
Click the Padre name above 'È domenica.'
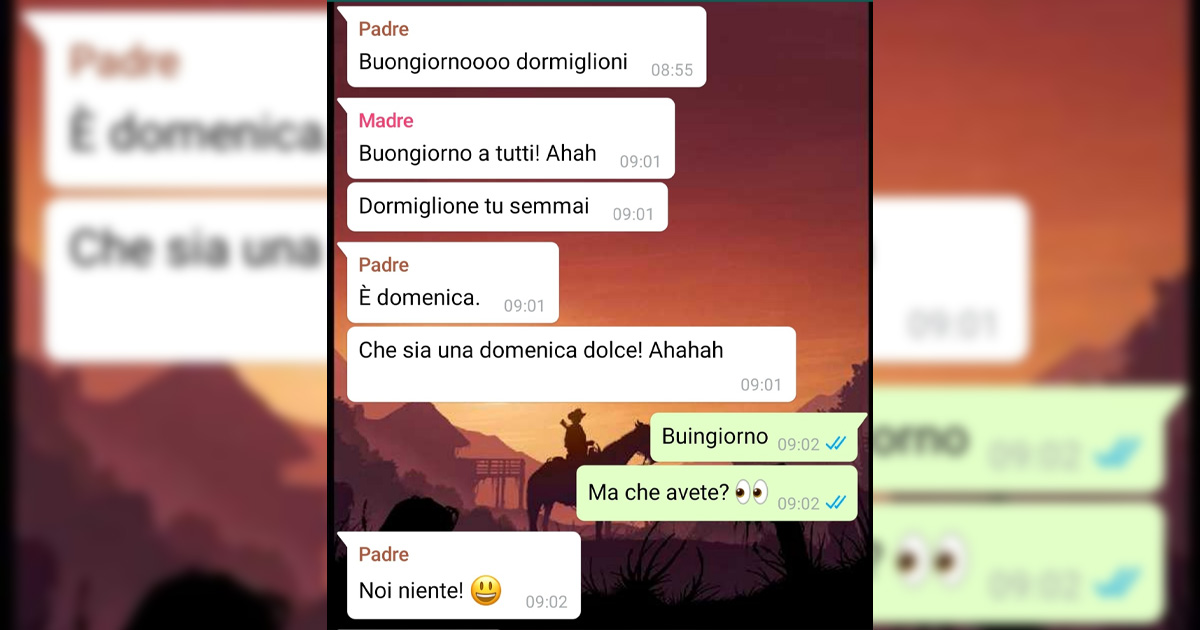point(384,265)
